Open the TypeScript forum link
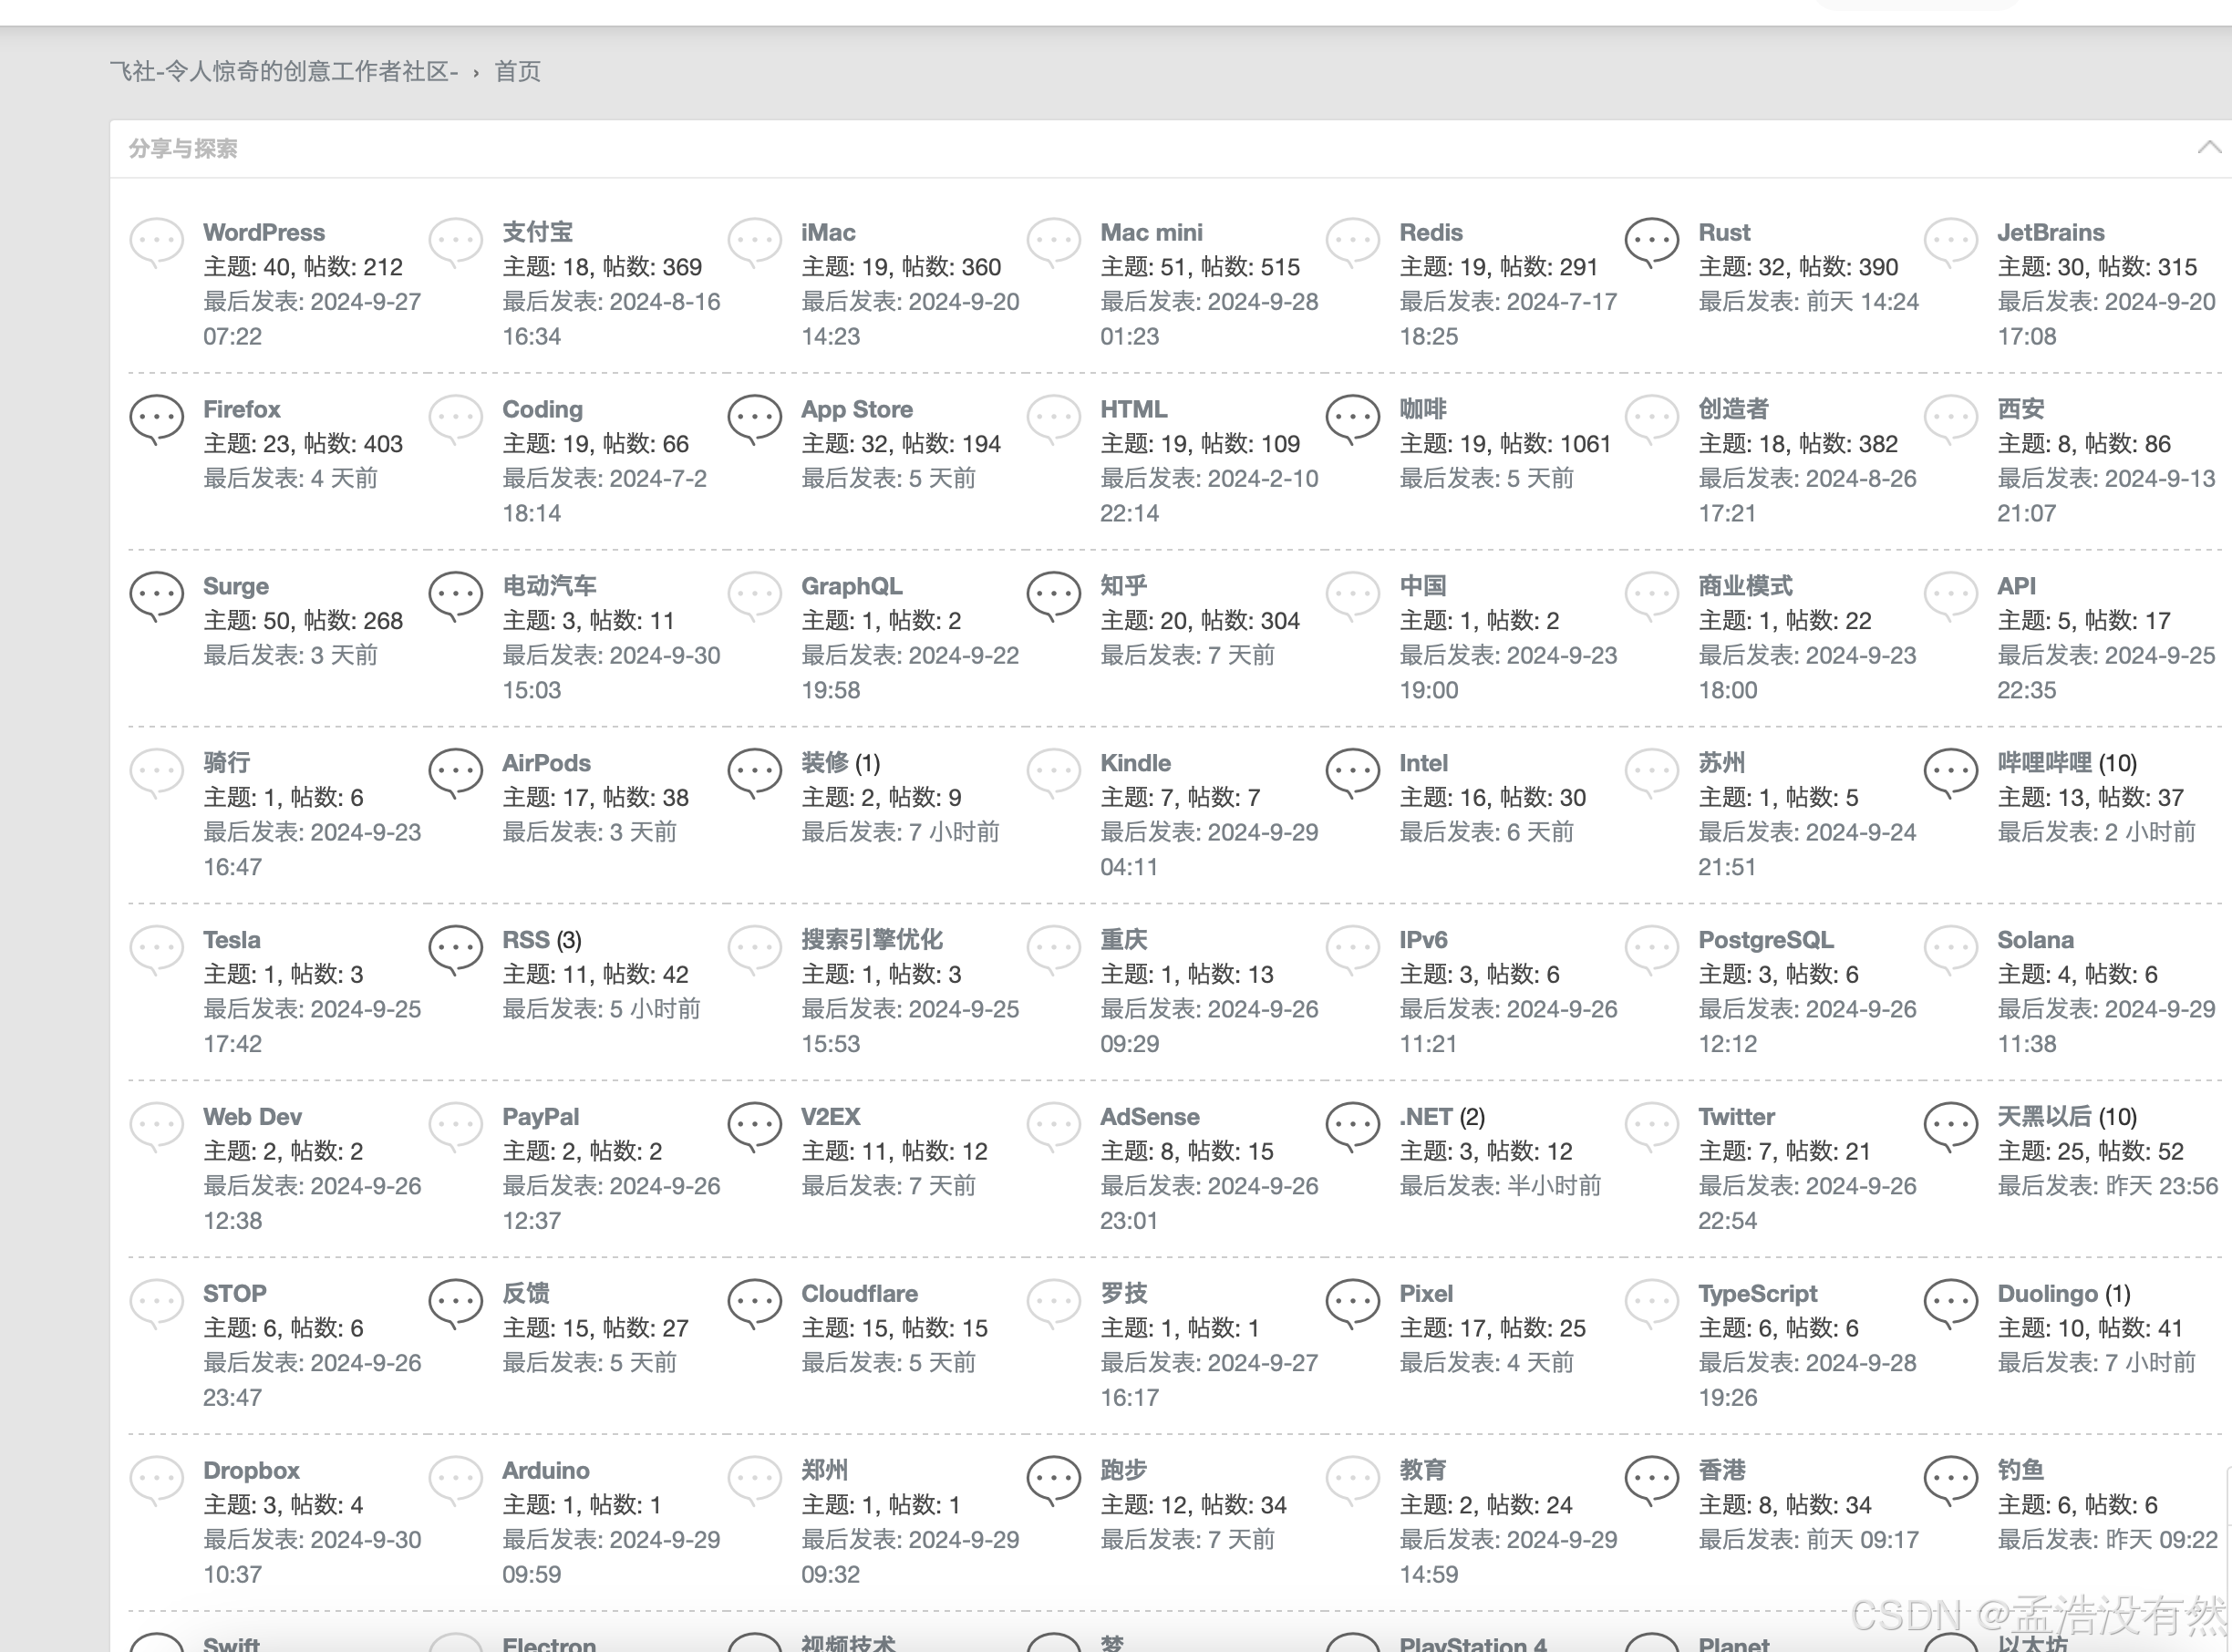The image size is (2232, 1652). click(x=1757, y=1294)
